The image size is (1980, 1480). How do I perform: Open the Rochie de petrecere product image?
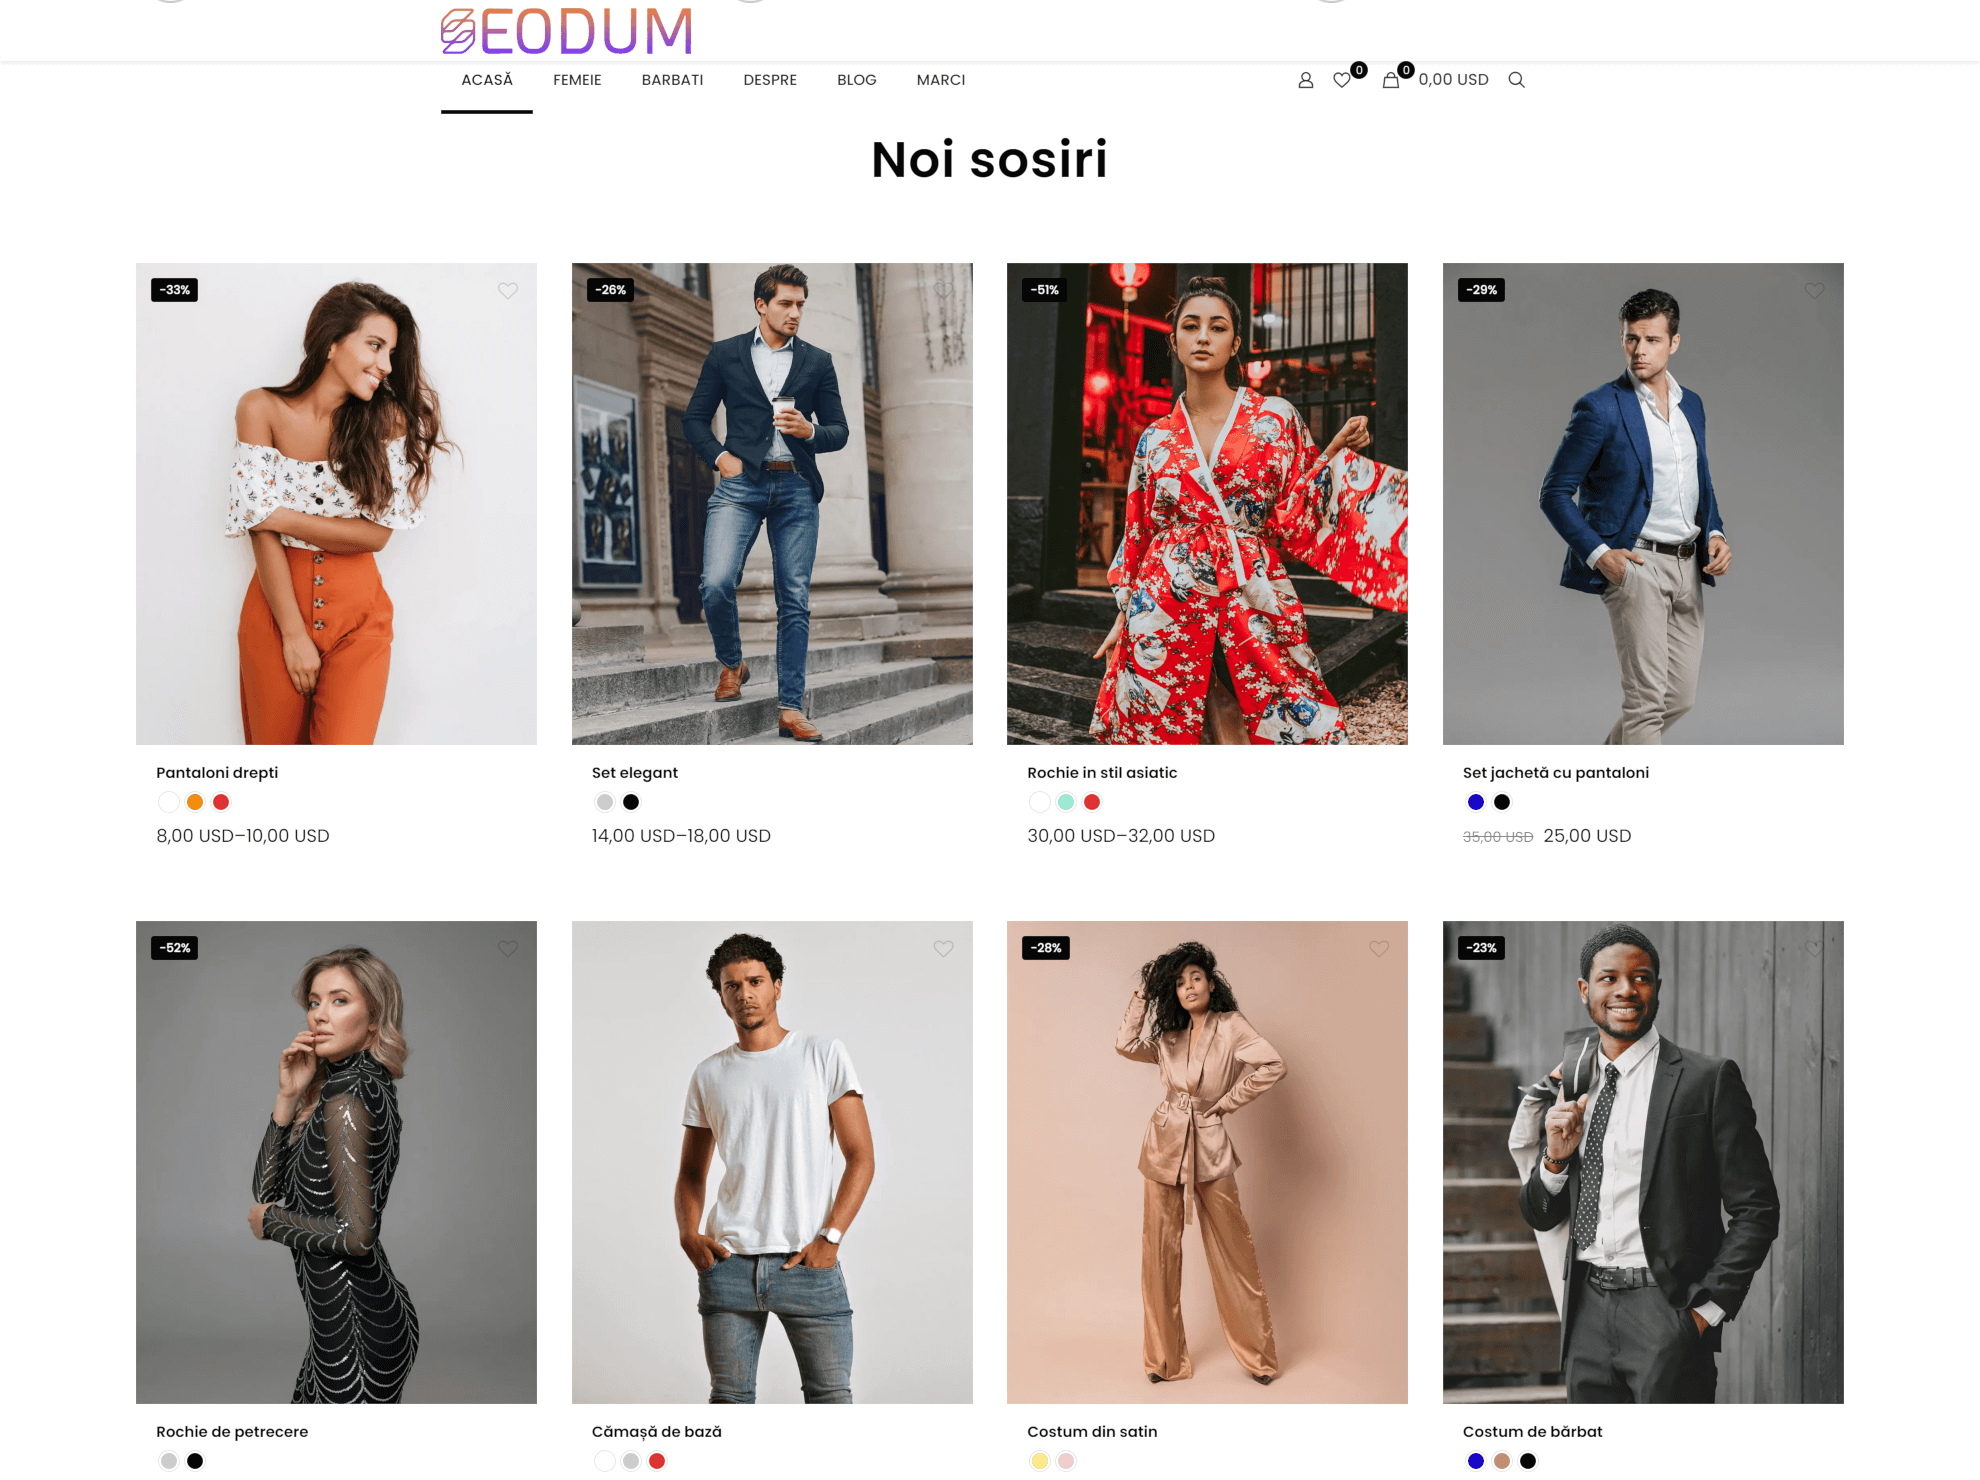click(336, 1162)
